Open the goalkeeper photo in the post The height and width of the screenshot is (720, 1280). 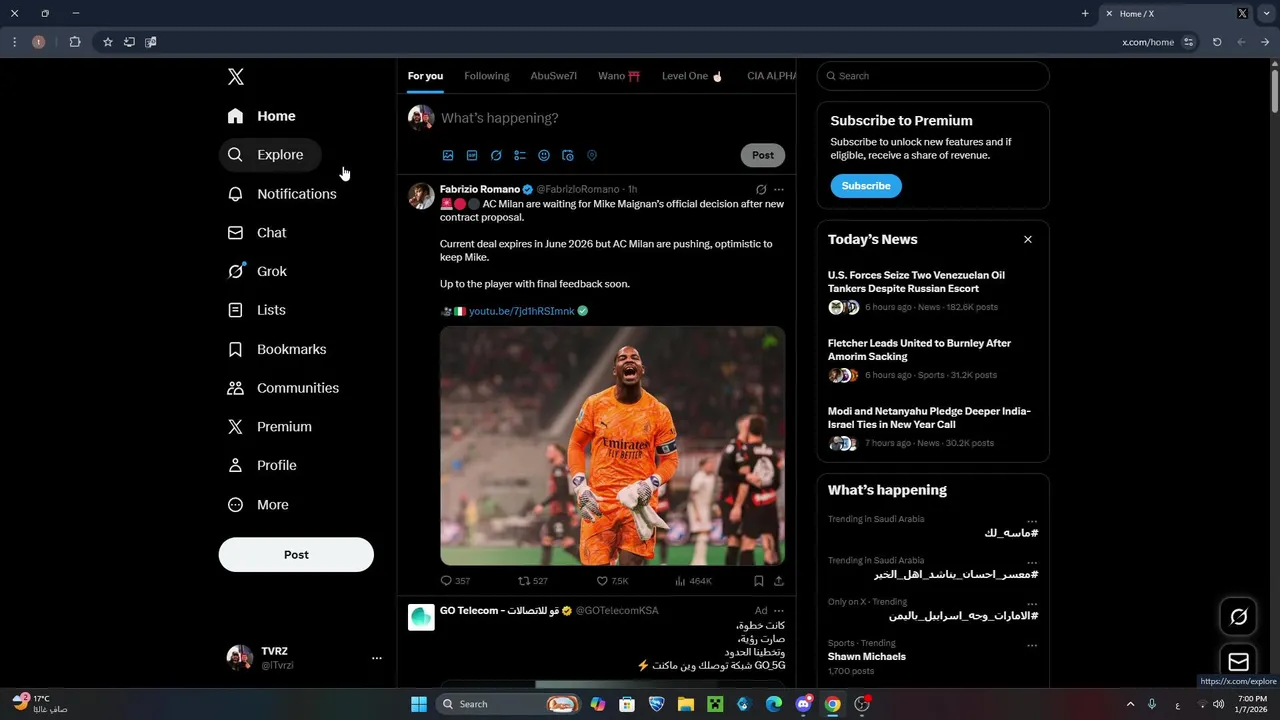[x=612, y=446]
